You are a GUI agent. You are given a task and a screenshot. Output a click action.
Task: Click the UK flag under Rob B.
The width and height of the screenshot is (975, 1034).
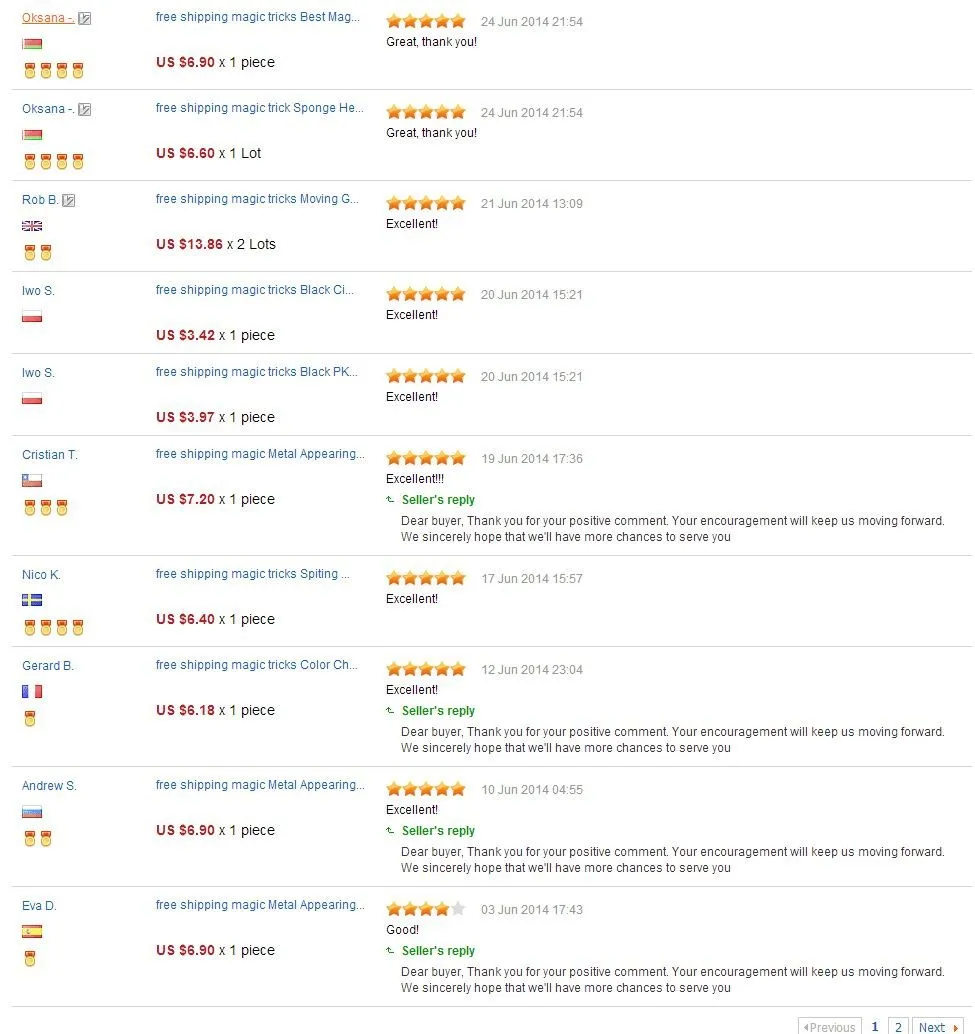tap(32, 226)
